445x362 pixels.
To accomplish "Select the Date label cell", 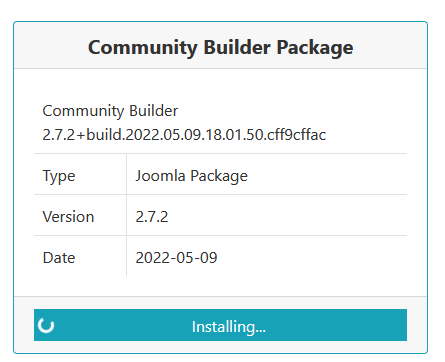I will [x=80, y=256].
